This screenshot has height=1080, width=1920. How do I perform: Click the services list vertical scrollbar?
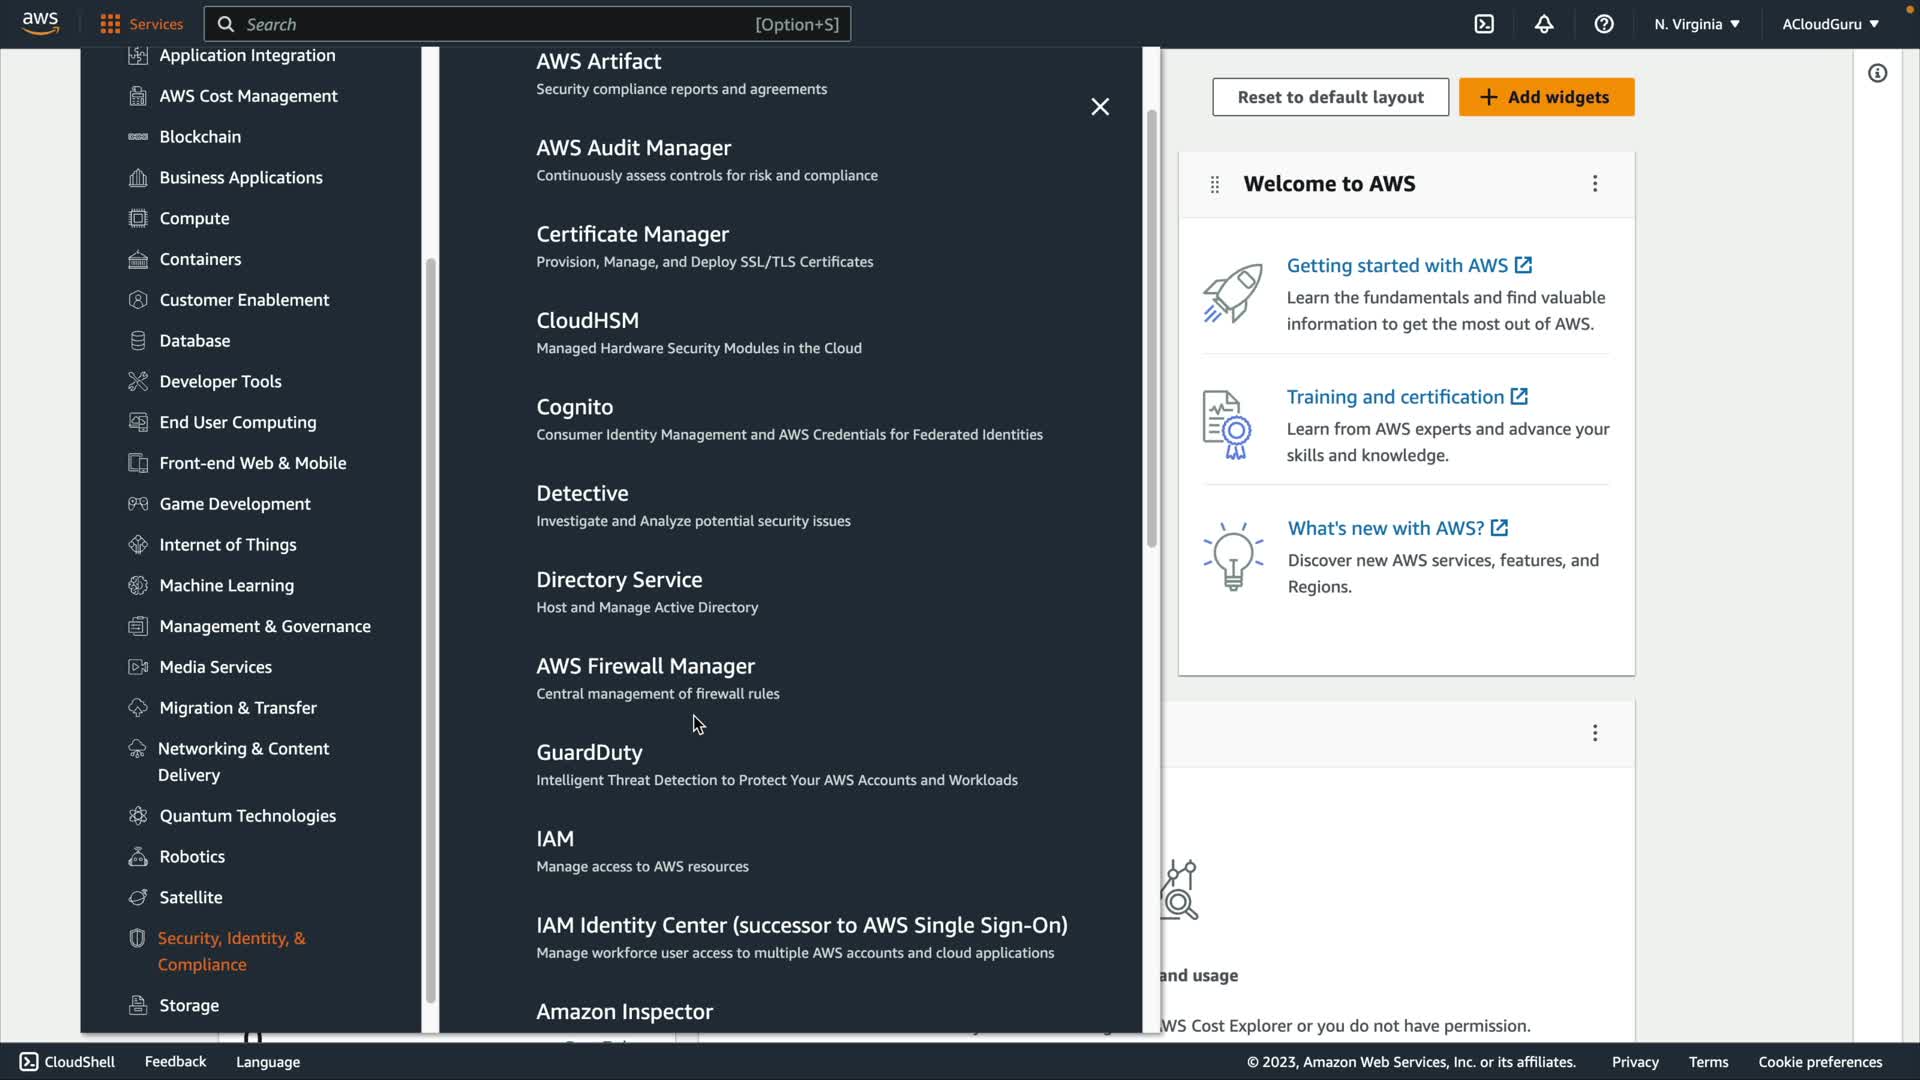click(1151, 330)
